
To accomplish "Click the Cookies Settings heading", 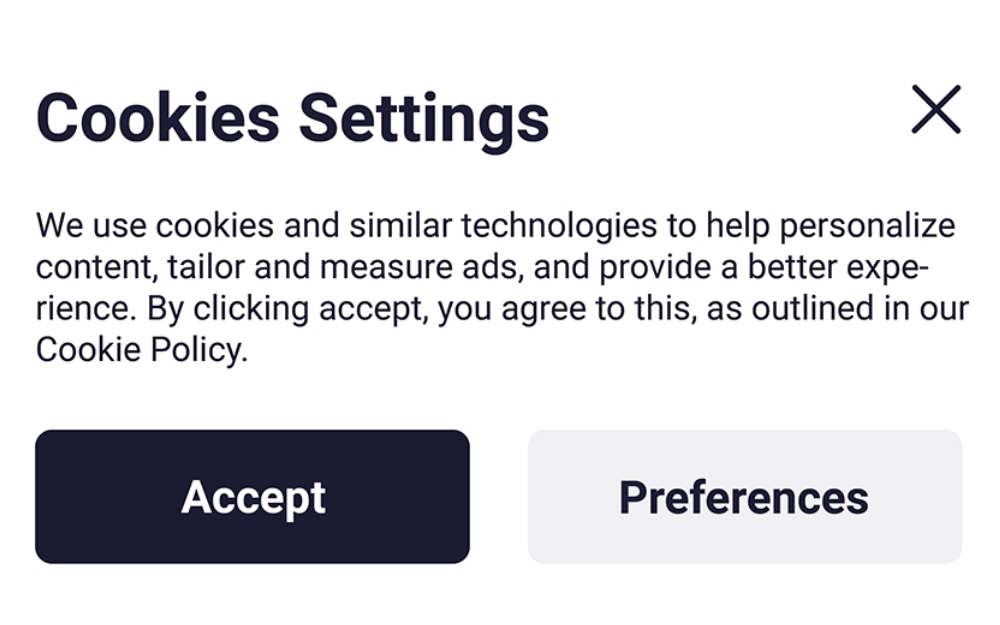I will pos(292,117).
